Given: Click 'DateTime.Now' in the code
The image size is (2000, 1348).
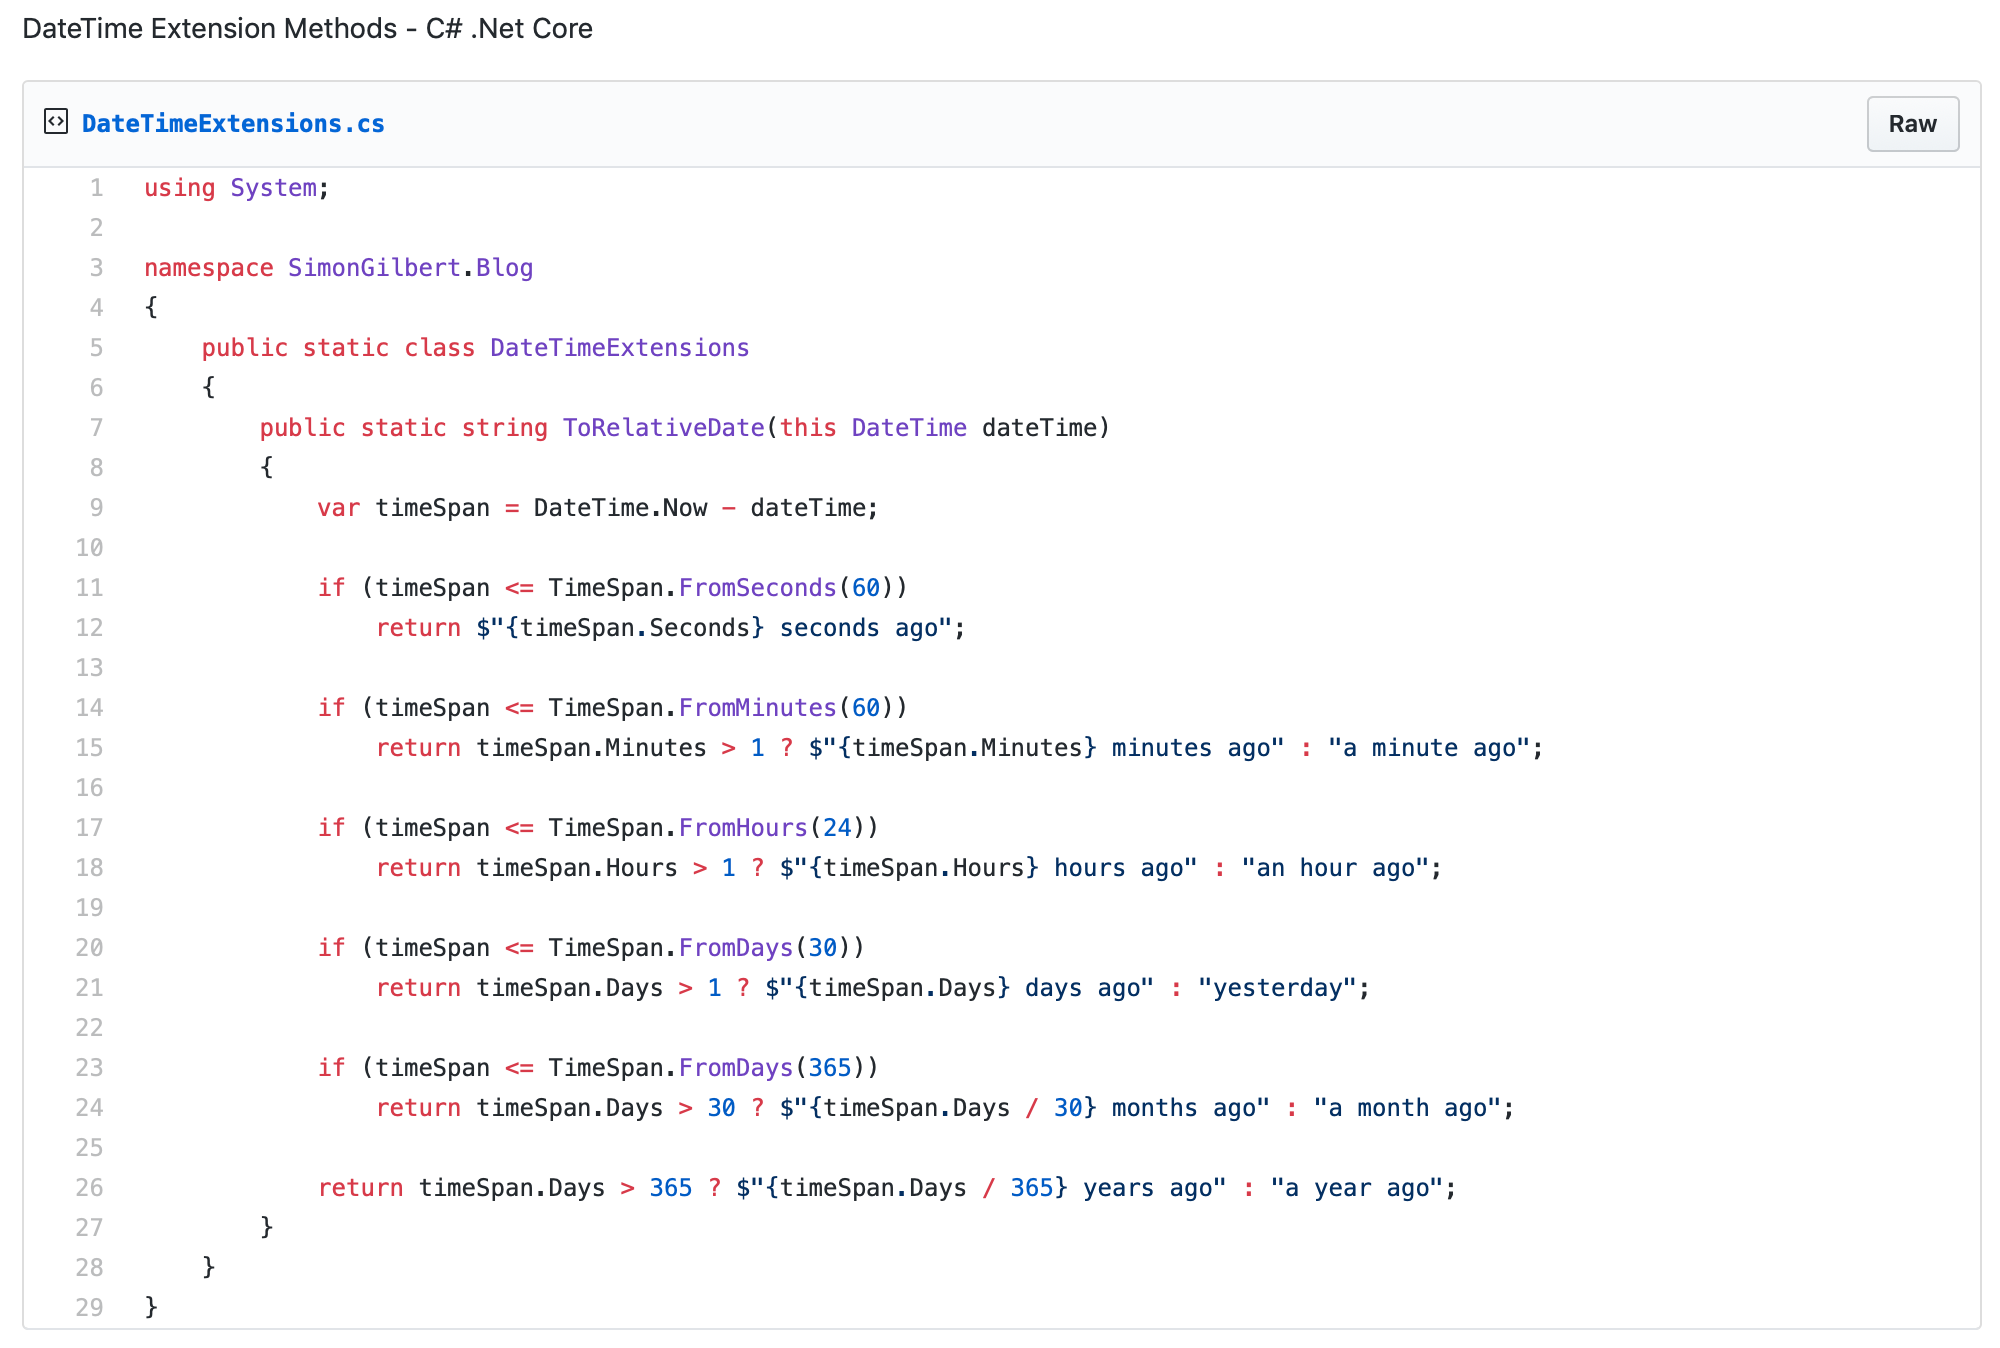Looking at the screenshot, I should (621, 508).
